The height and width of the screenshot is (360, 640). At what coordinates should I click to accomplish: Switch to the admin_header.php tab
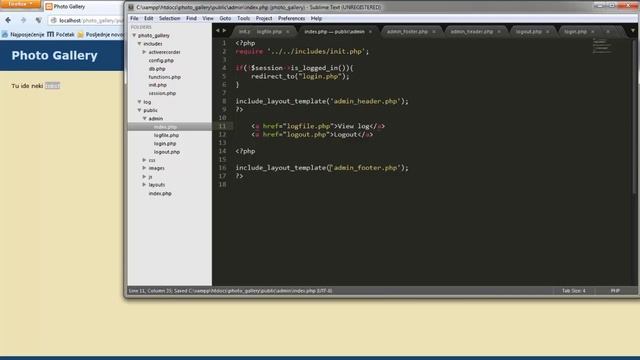pos(472,31)
